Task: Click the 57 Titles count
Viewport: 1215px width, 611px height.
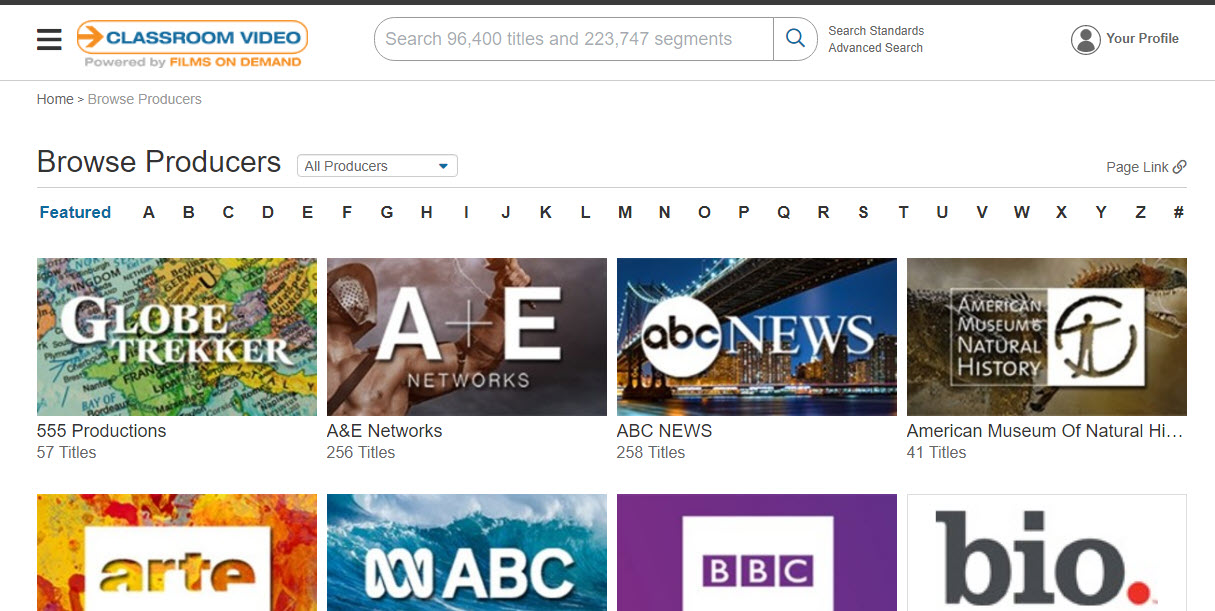Action: (67, 453)
